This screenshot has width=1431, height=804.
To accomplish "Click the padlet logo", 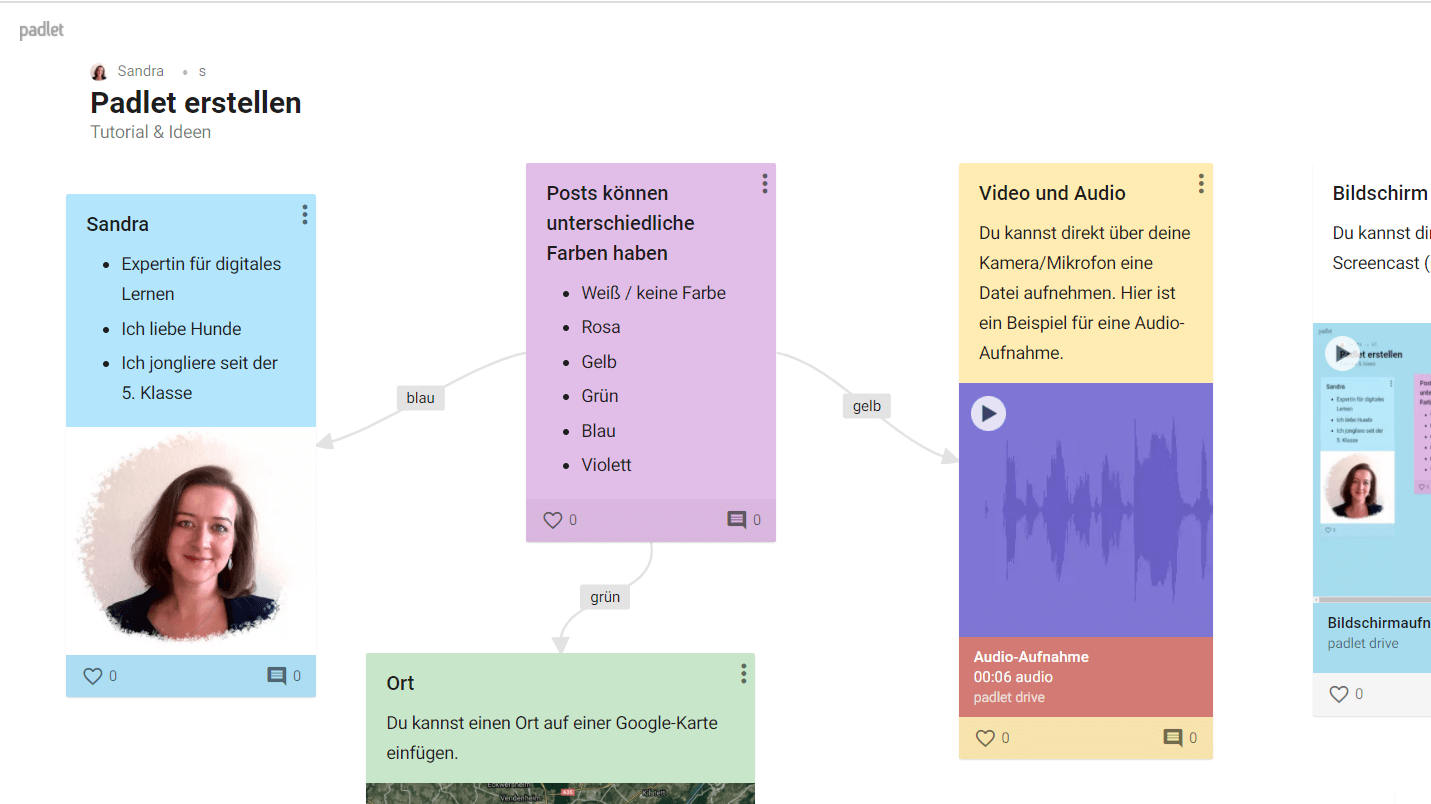I will 41,30.
